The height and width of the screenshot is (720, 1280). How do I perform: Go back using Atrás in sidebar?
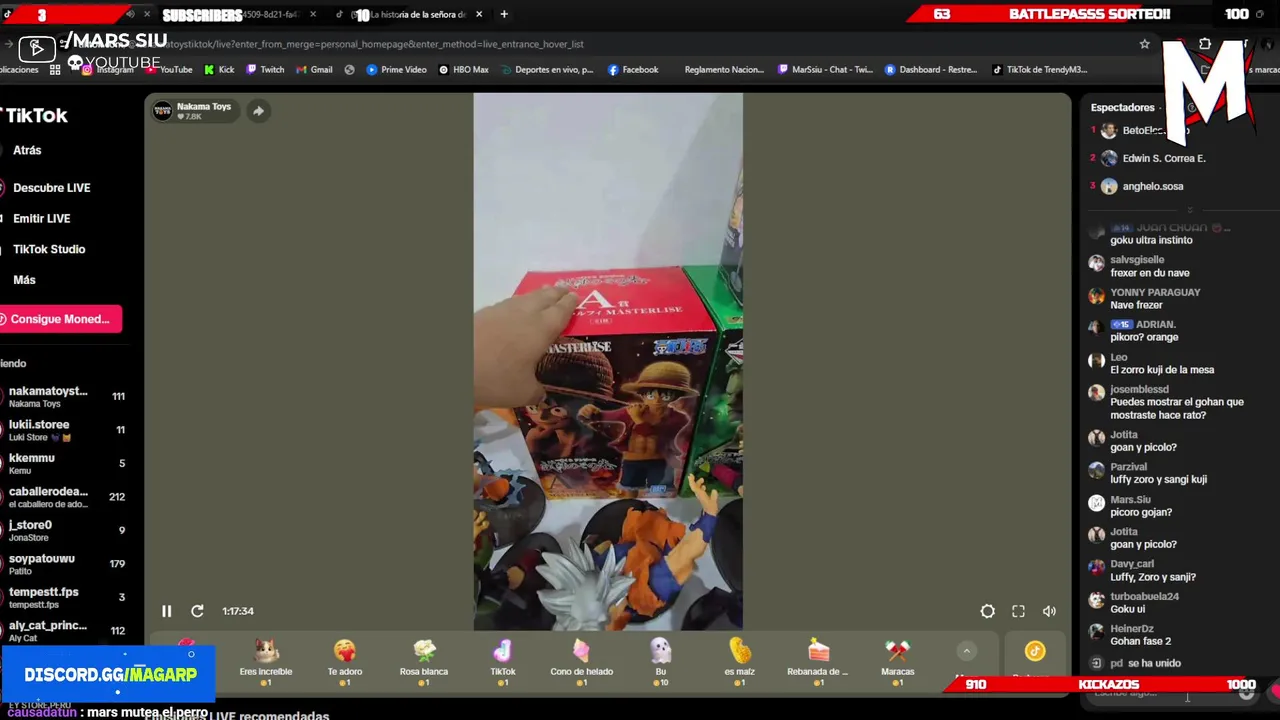click(x=27, y=150)
